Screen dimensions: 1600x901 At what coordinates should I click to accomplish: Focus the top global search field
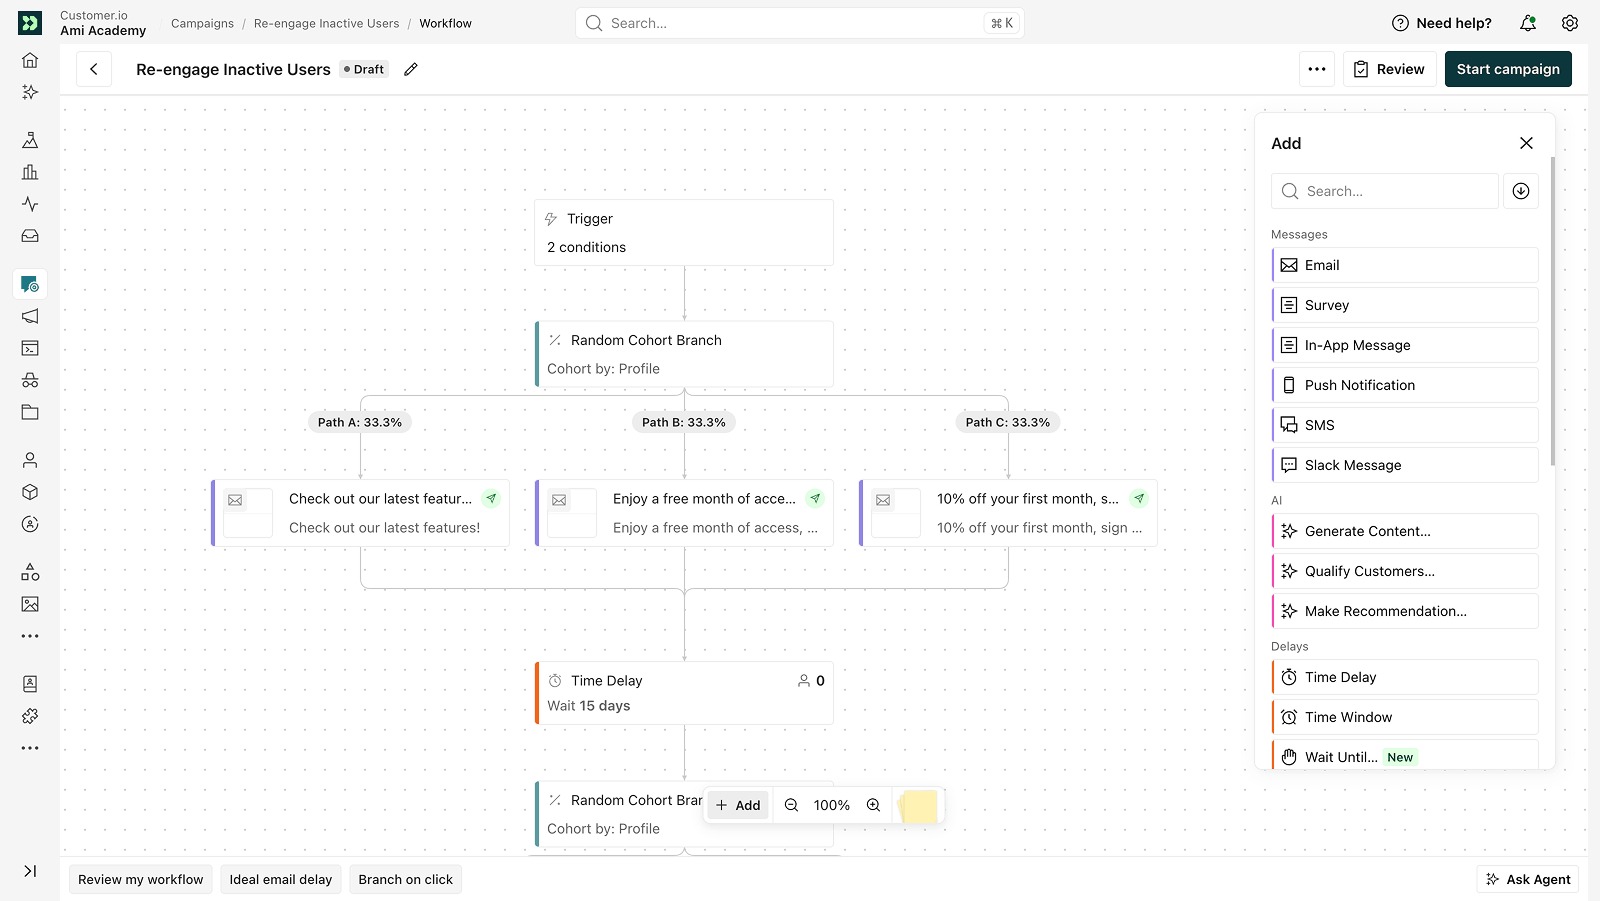[x=799, y=23]
